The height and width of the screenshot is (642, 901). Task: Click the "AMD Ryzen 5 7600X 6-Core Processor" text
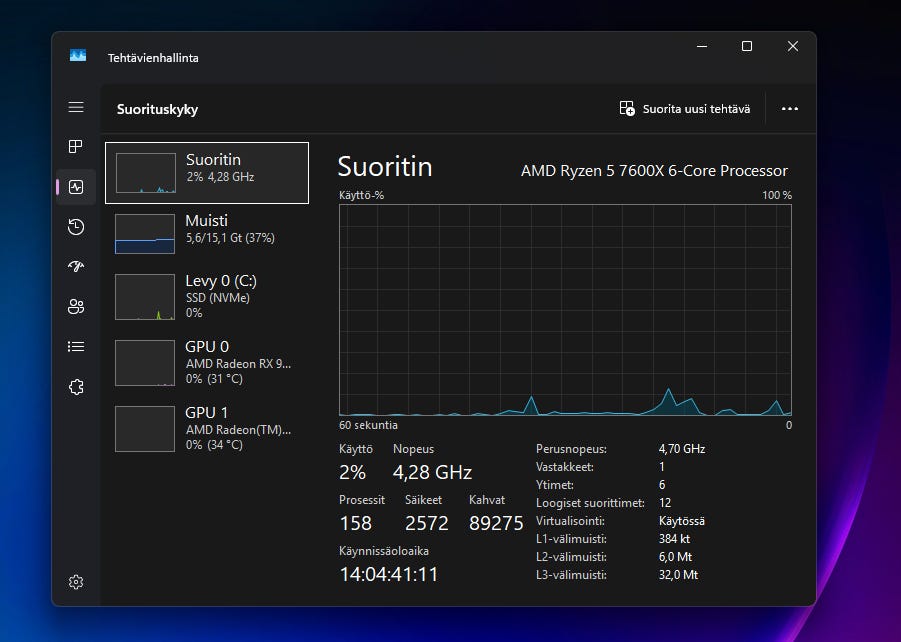654,171
